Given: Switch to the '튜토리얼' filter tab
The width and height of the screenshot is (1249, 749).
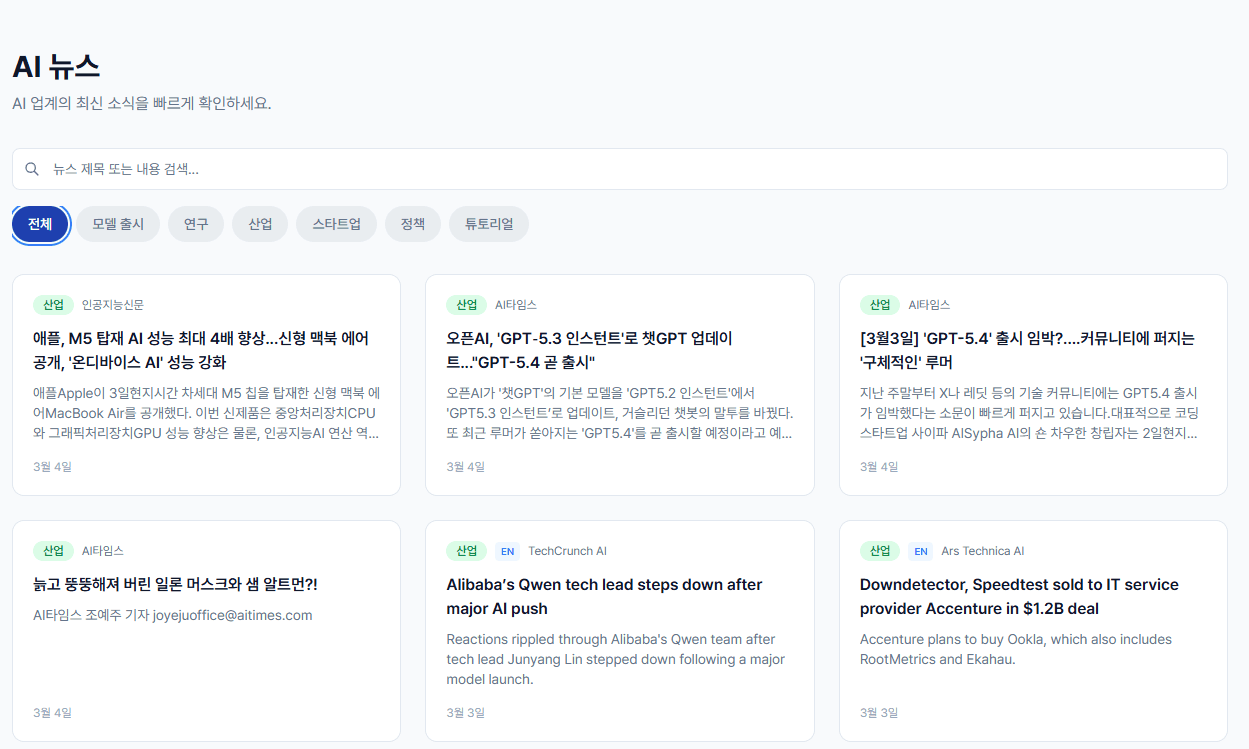Looking at the screenshot, I should (x=488, y=223).
